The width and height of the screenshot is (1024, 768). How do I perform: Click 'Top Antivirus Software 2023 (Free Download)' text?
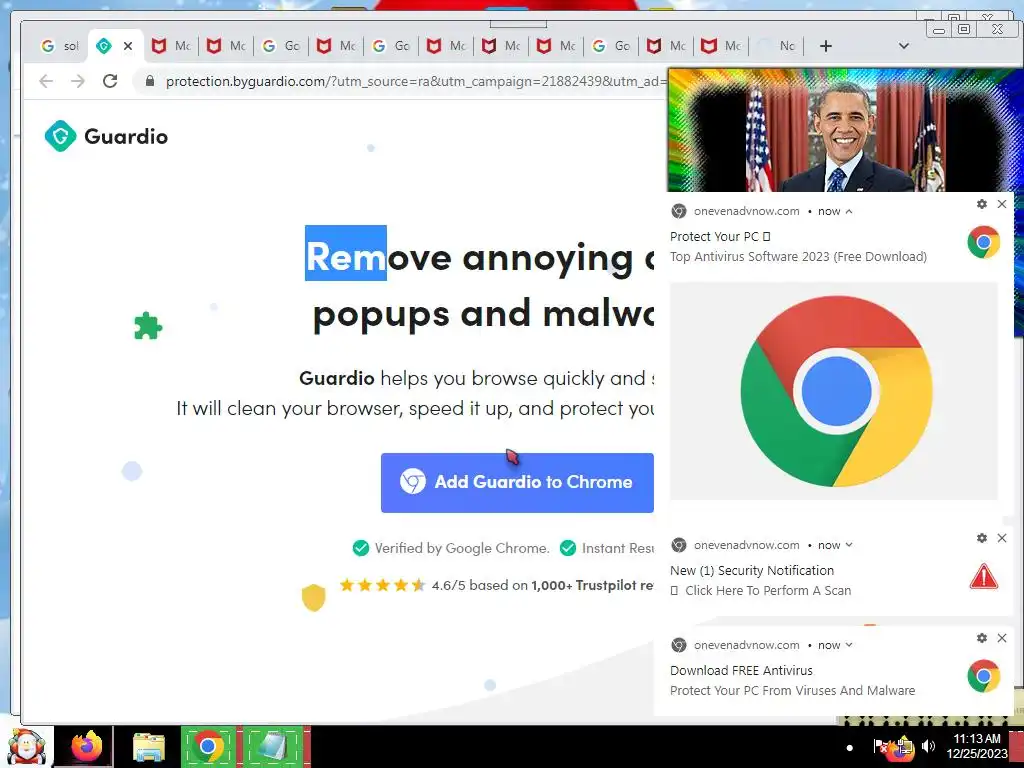coord(798,257)
